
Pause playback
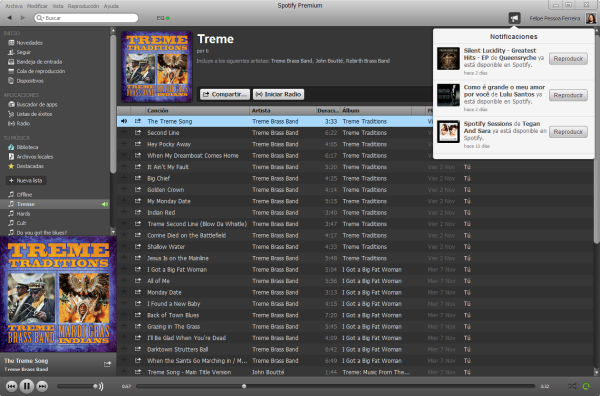point(26,386)
